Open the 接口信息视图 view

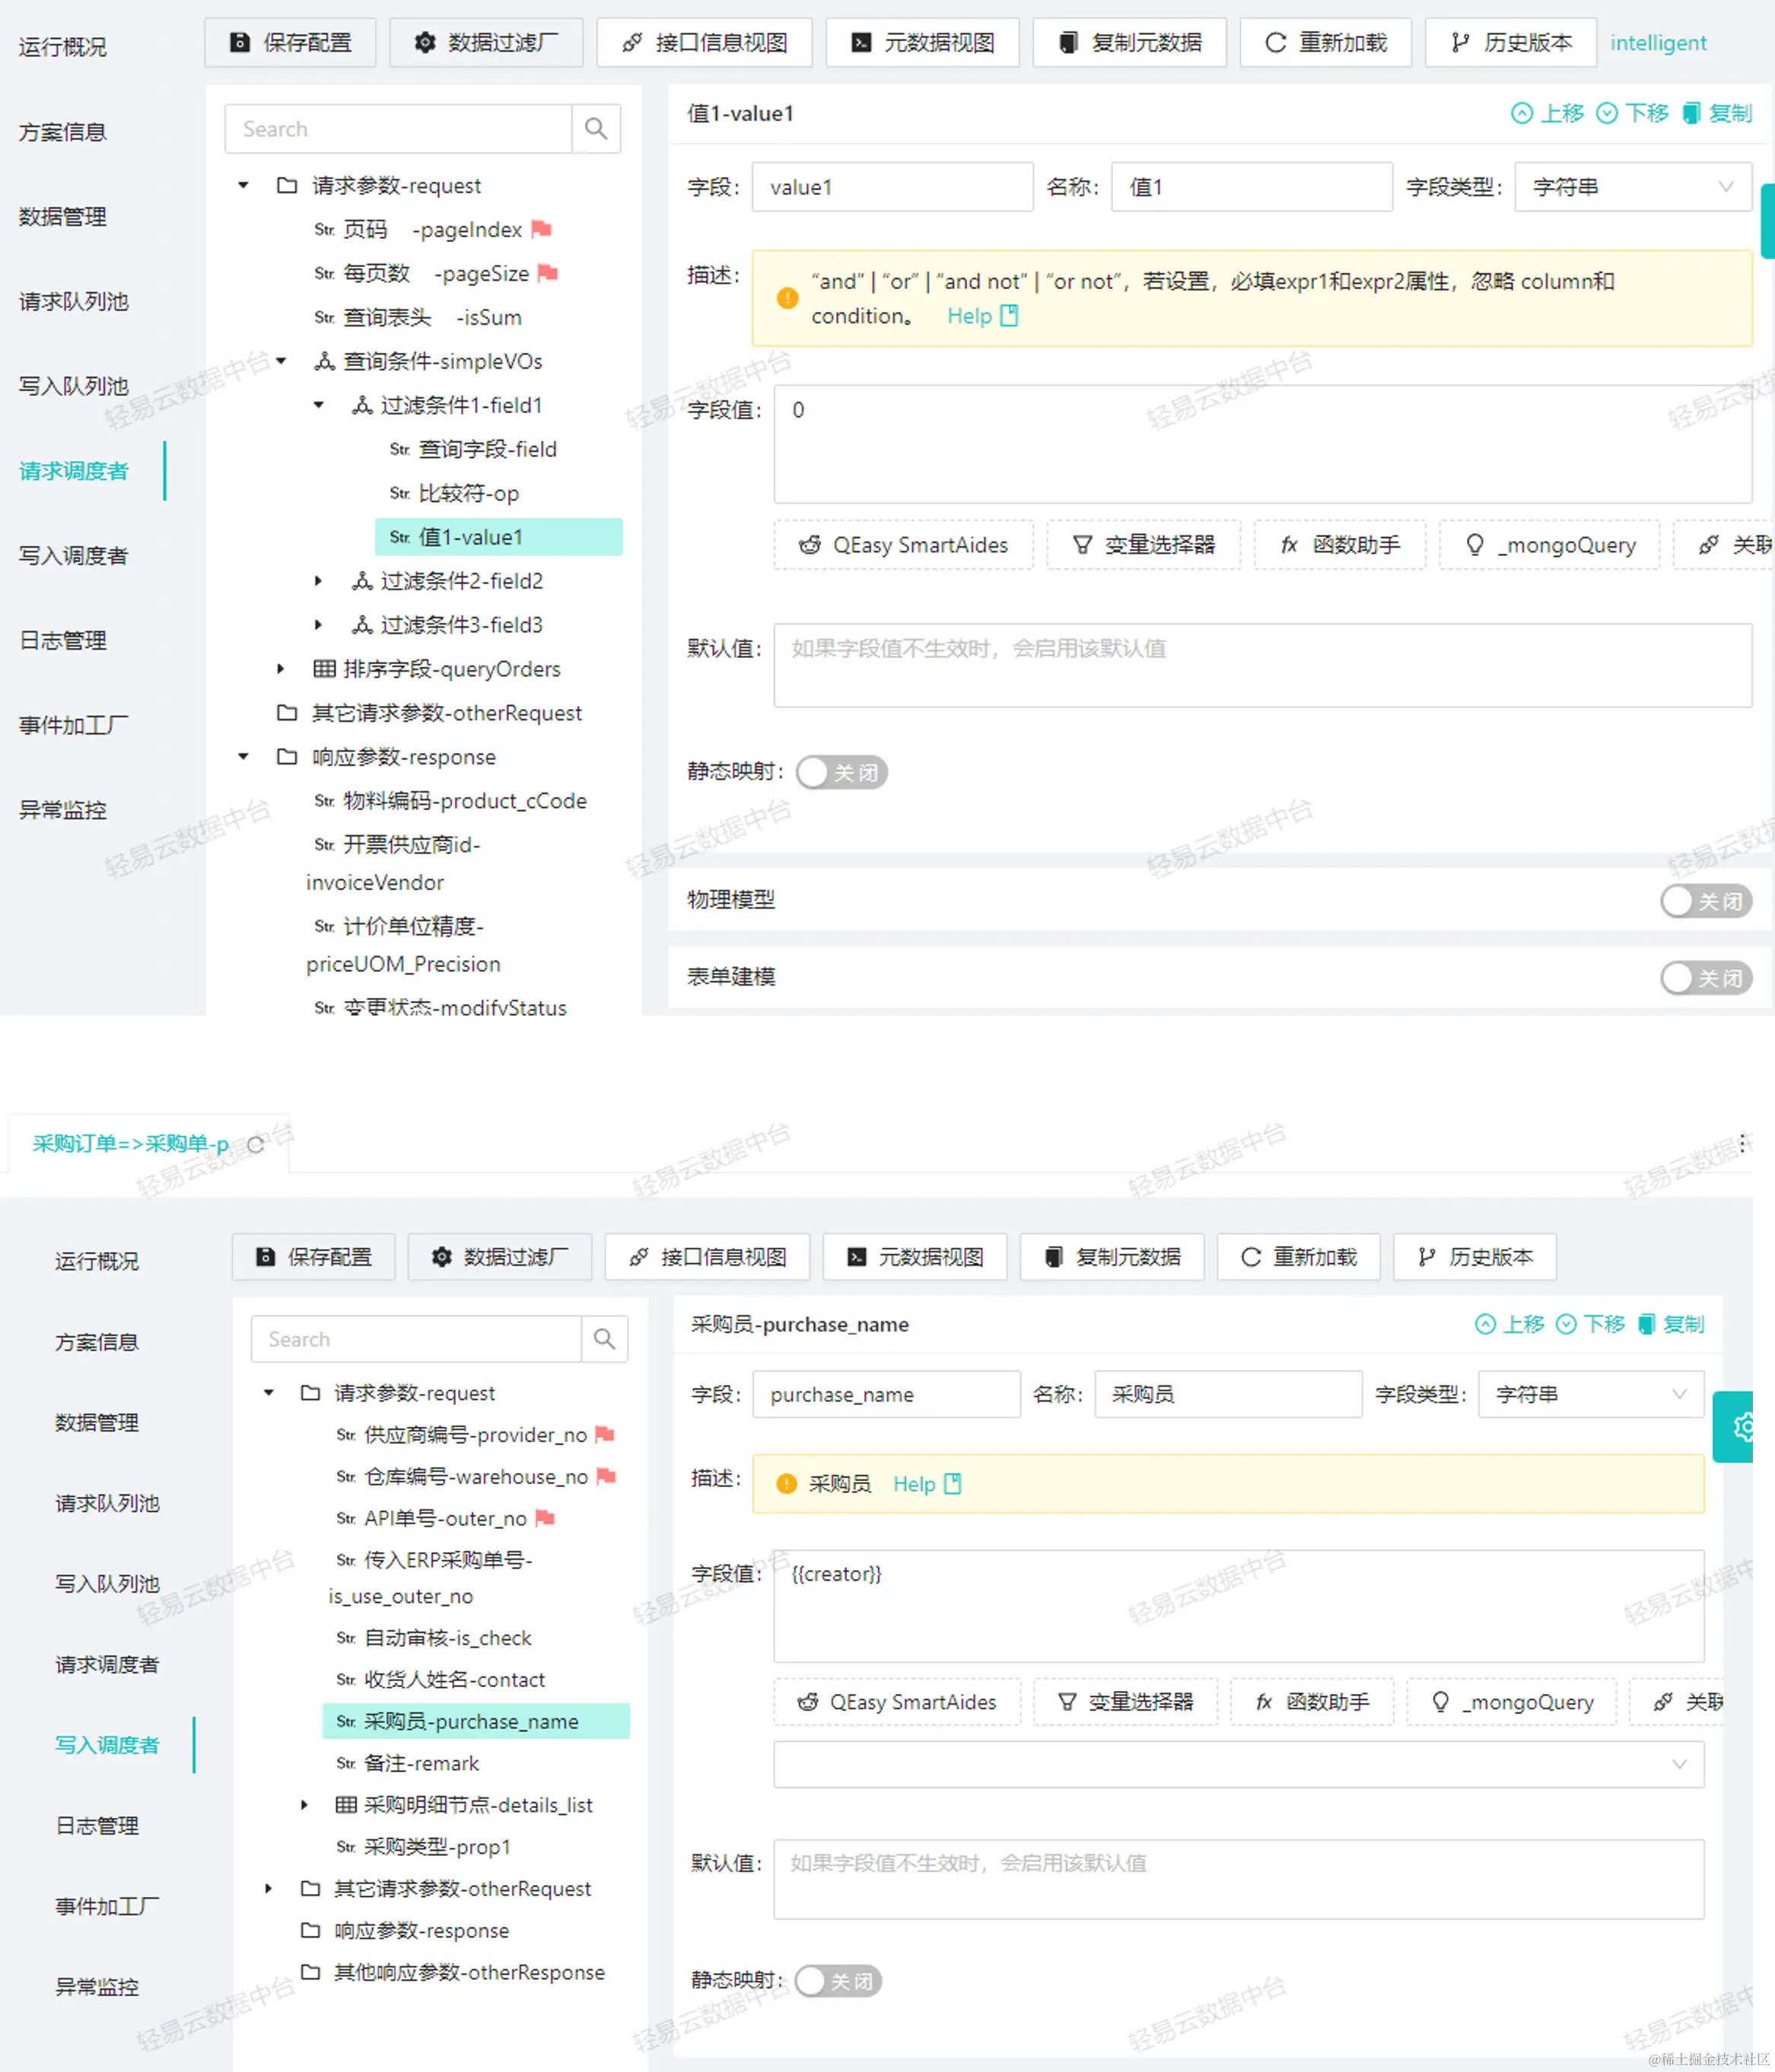704,42
